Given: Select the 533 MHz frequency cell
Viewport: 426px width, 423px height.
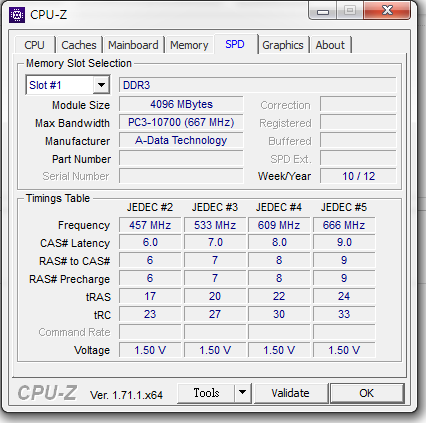Looking at the screenshot, I should (215, 225).
